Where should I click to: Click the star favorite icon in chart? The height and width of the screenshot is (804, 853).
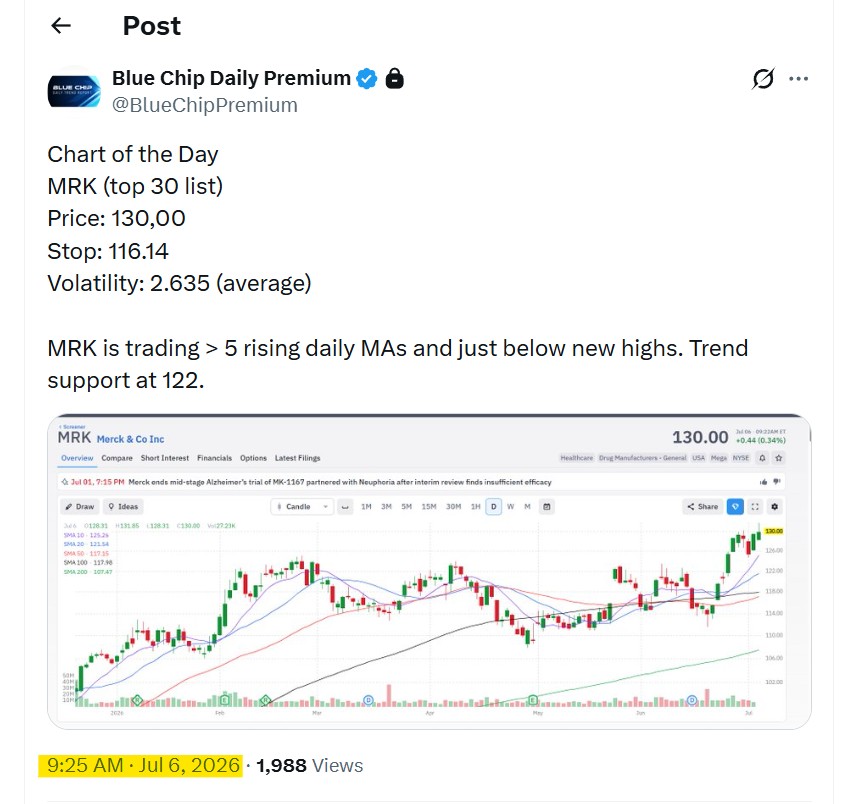tap(778, 458)
